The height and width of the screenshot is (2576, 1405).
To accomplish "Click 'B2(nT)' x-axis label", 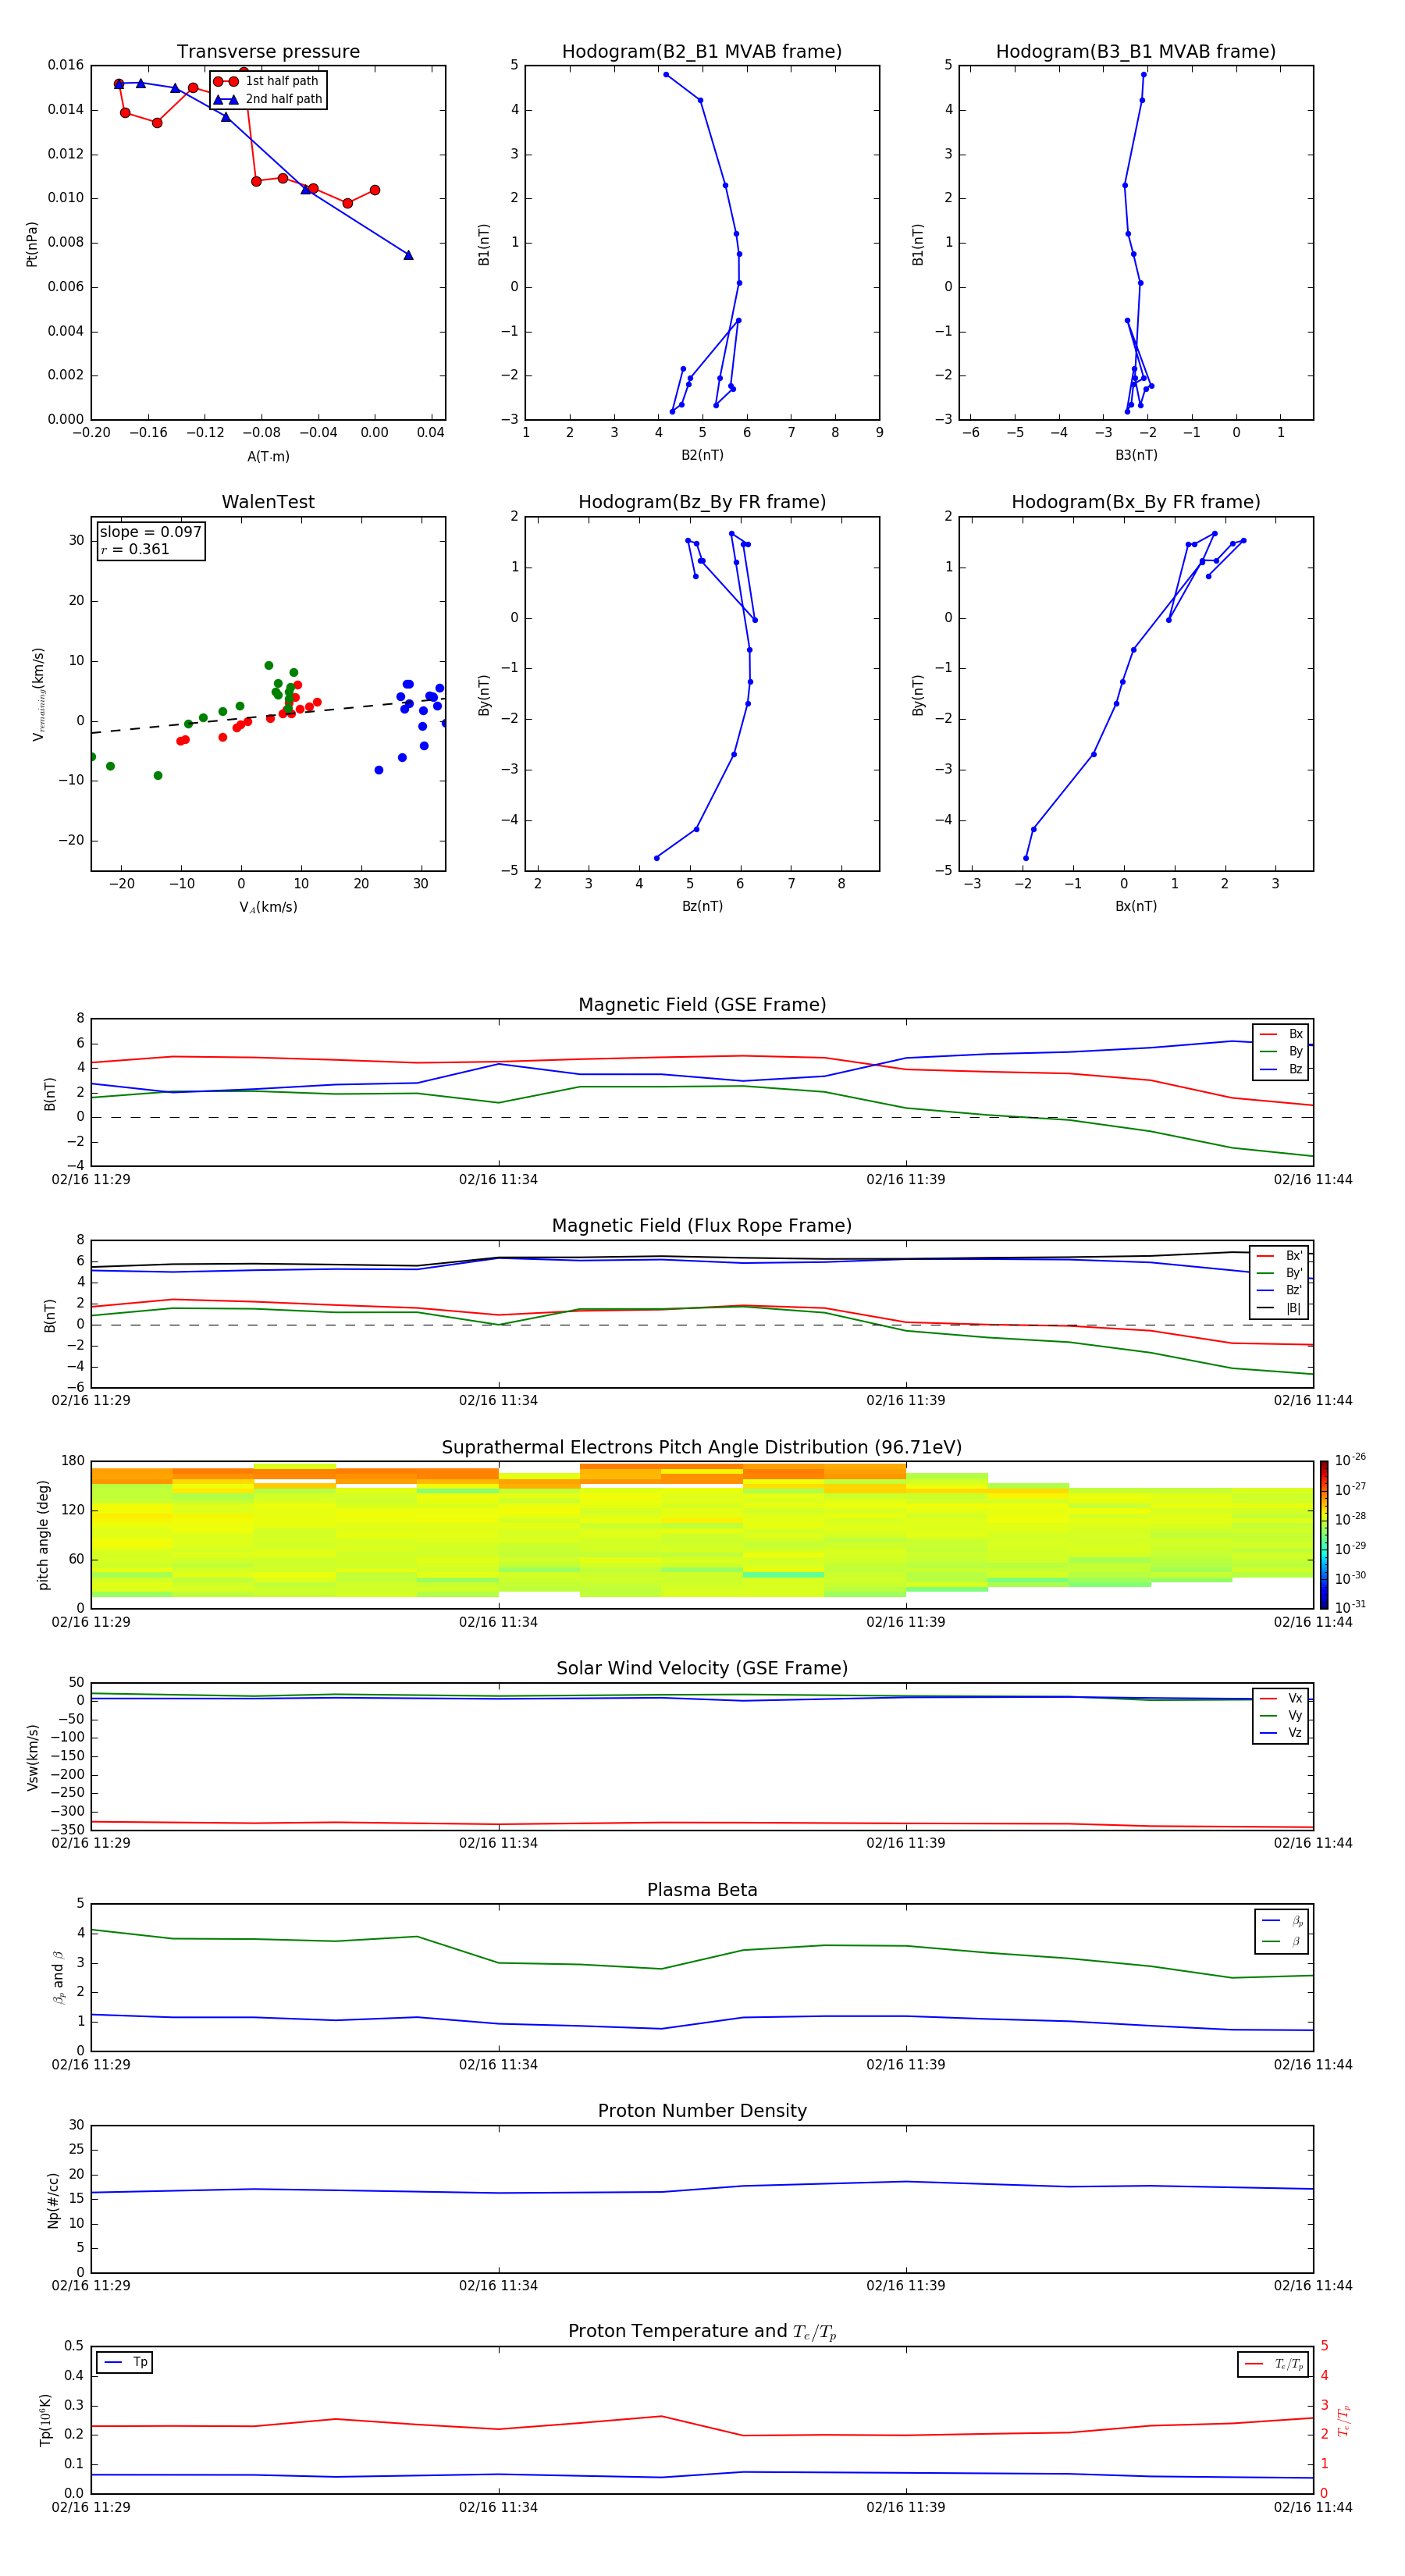I will click(x=702, y=455).
